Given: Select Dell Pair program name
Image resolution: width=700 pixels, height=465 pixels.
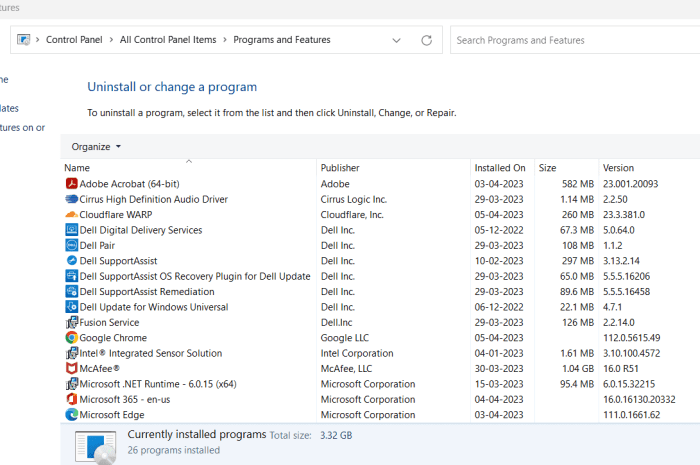Looking at the screenshot, I should (x=97, y=245).
